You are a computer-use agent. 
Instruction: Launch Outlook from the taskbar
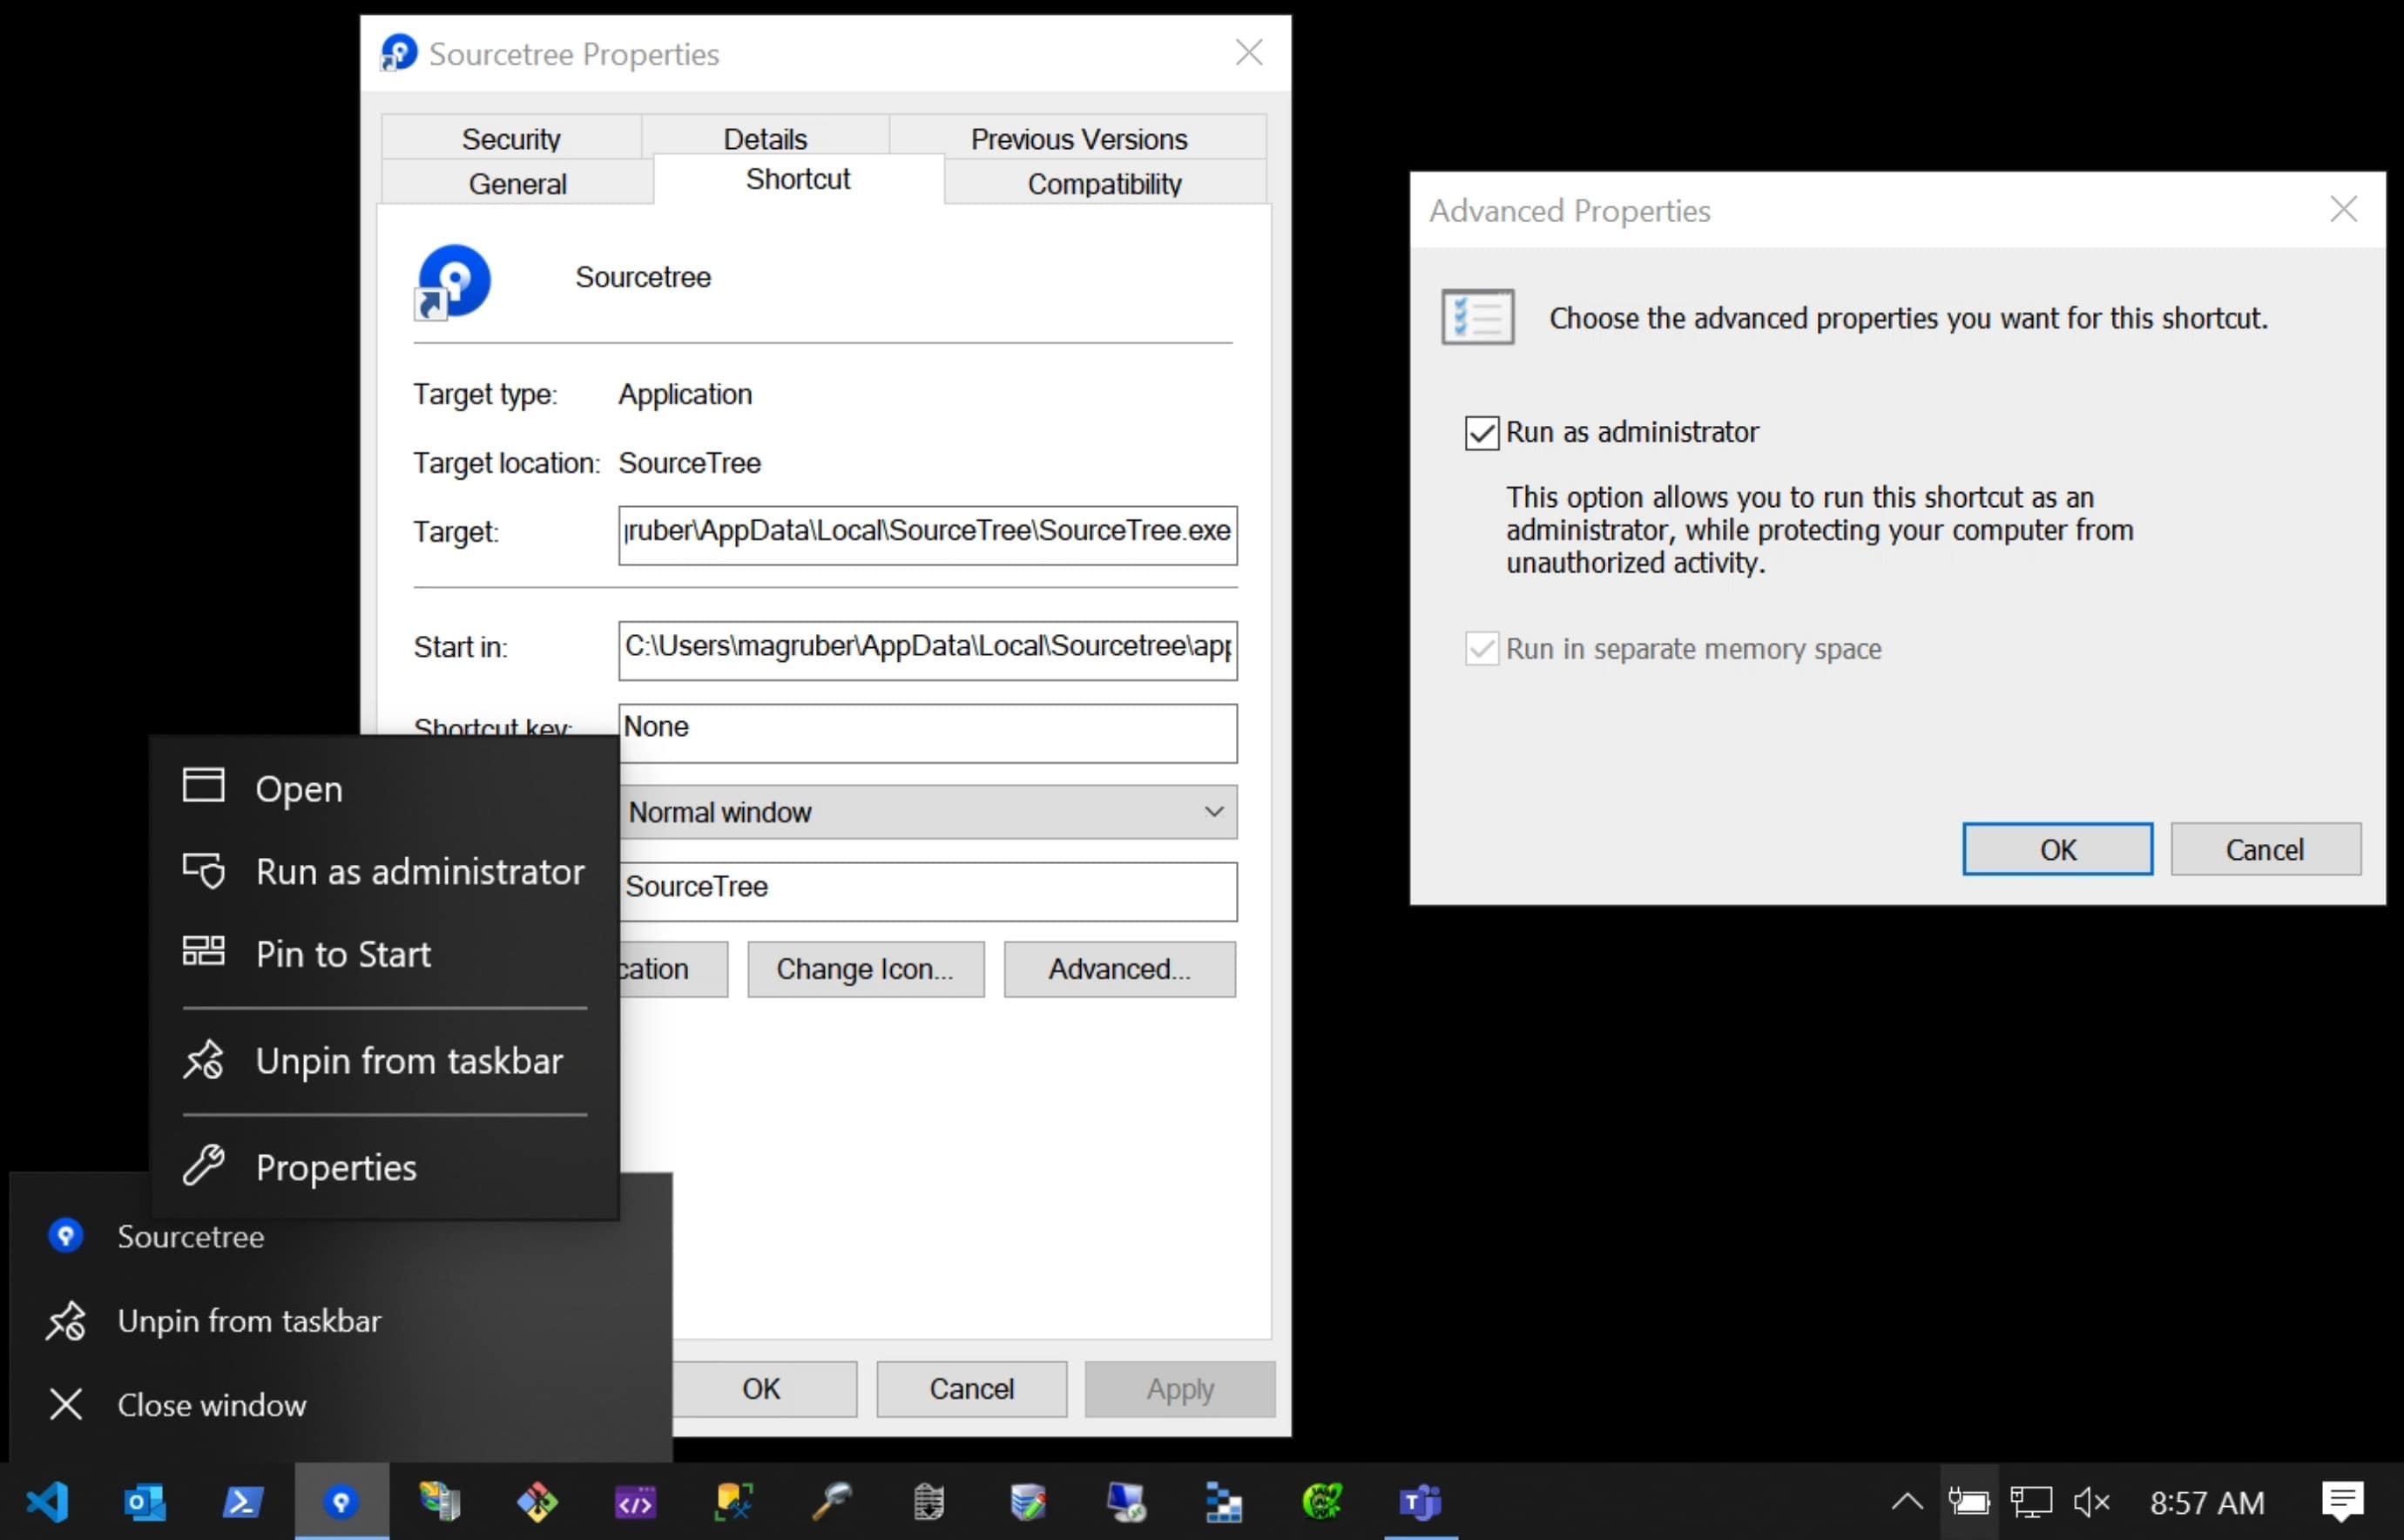coord(144,1501)
